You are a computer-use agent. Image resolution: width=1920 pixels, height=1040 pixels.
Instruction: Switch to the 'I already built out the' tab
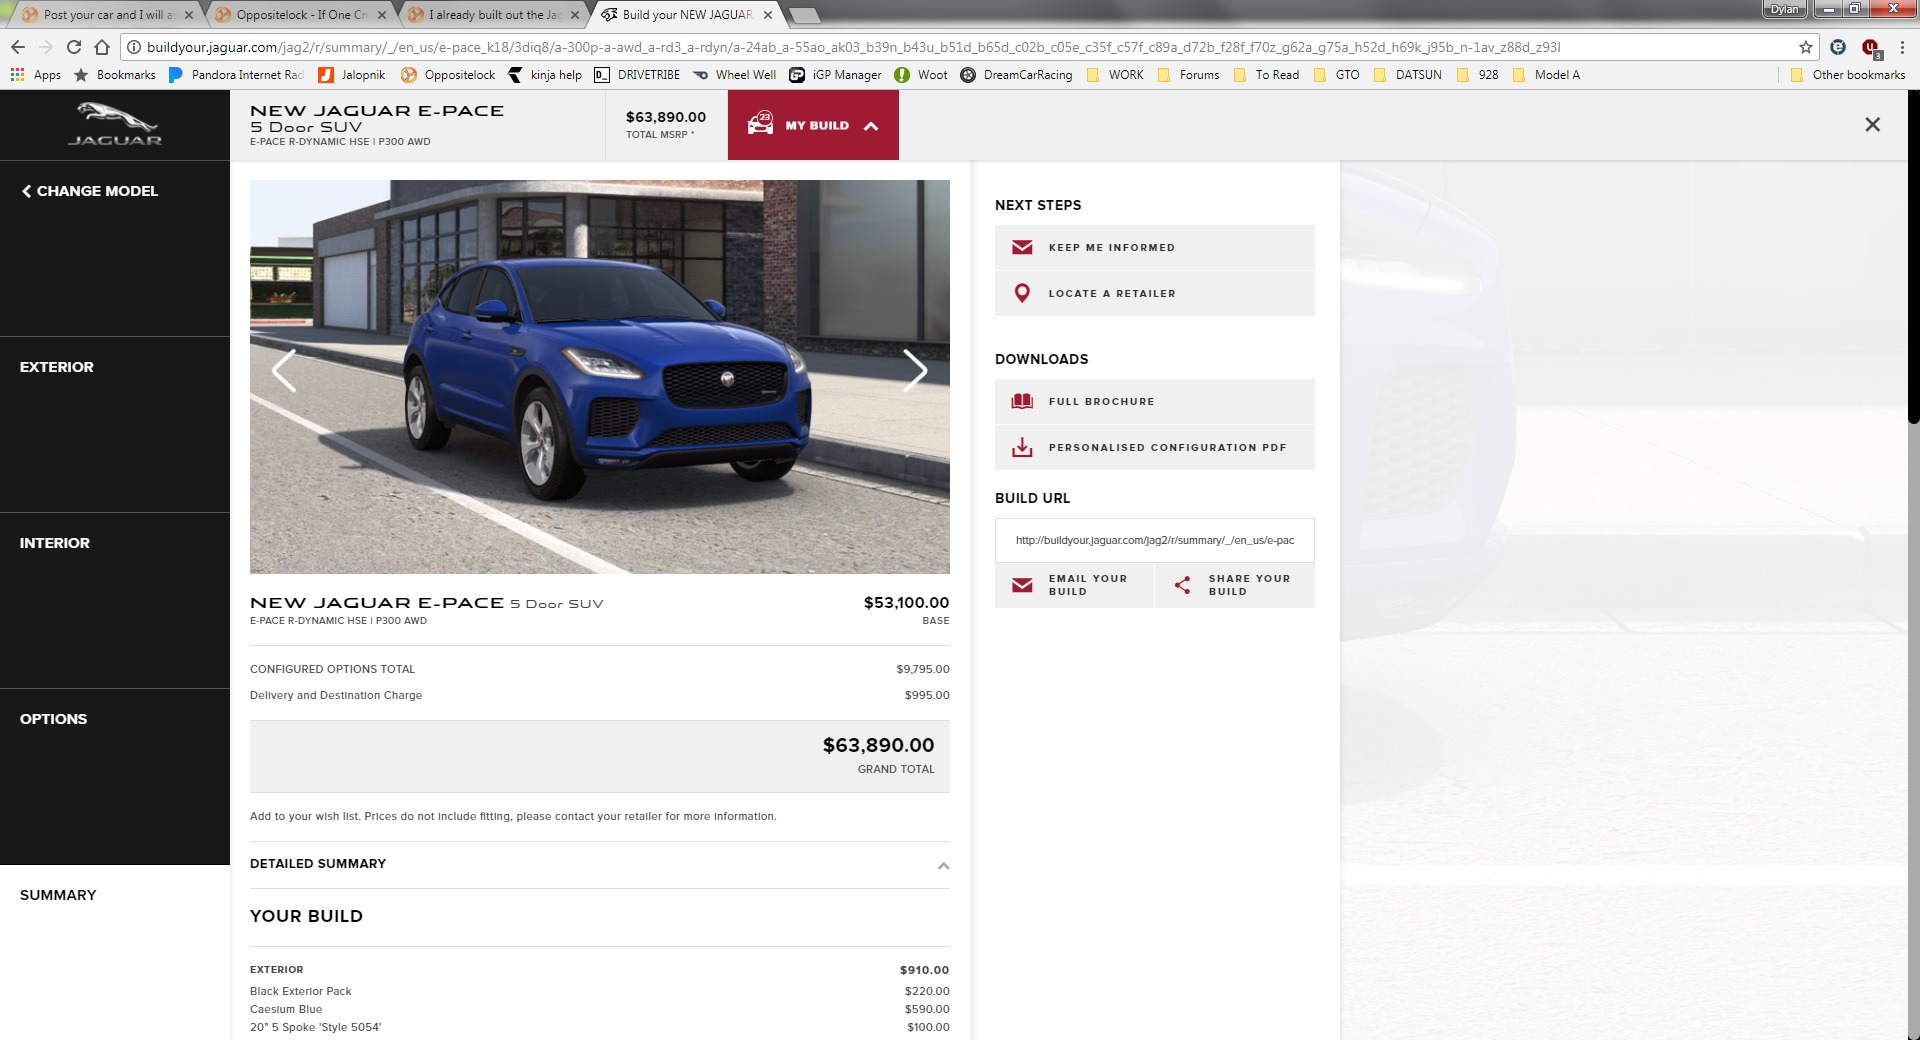click(494, 15)
